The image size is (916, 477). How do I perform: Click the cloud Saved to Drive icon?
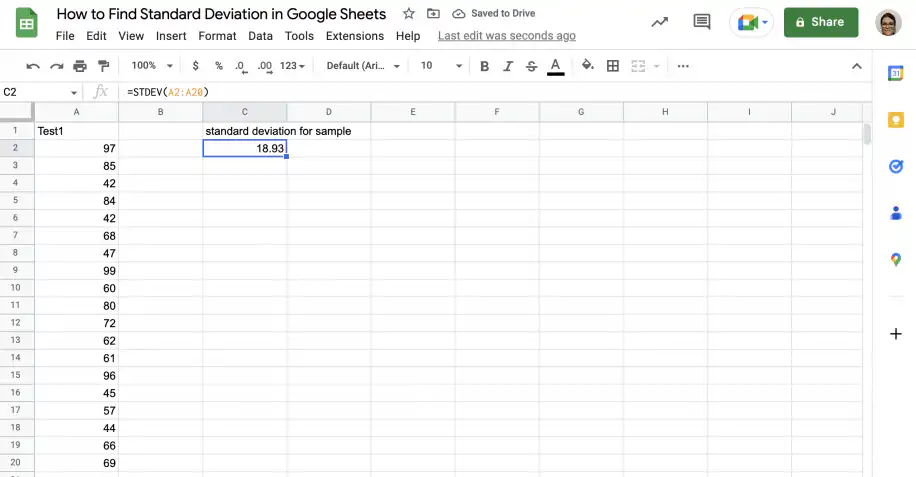click(x=459, y=13)
